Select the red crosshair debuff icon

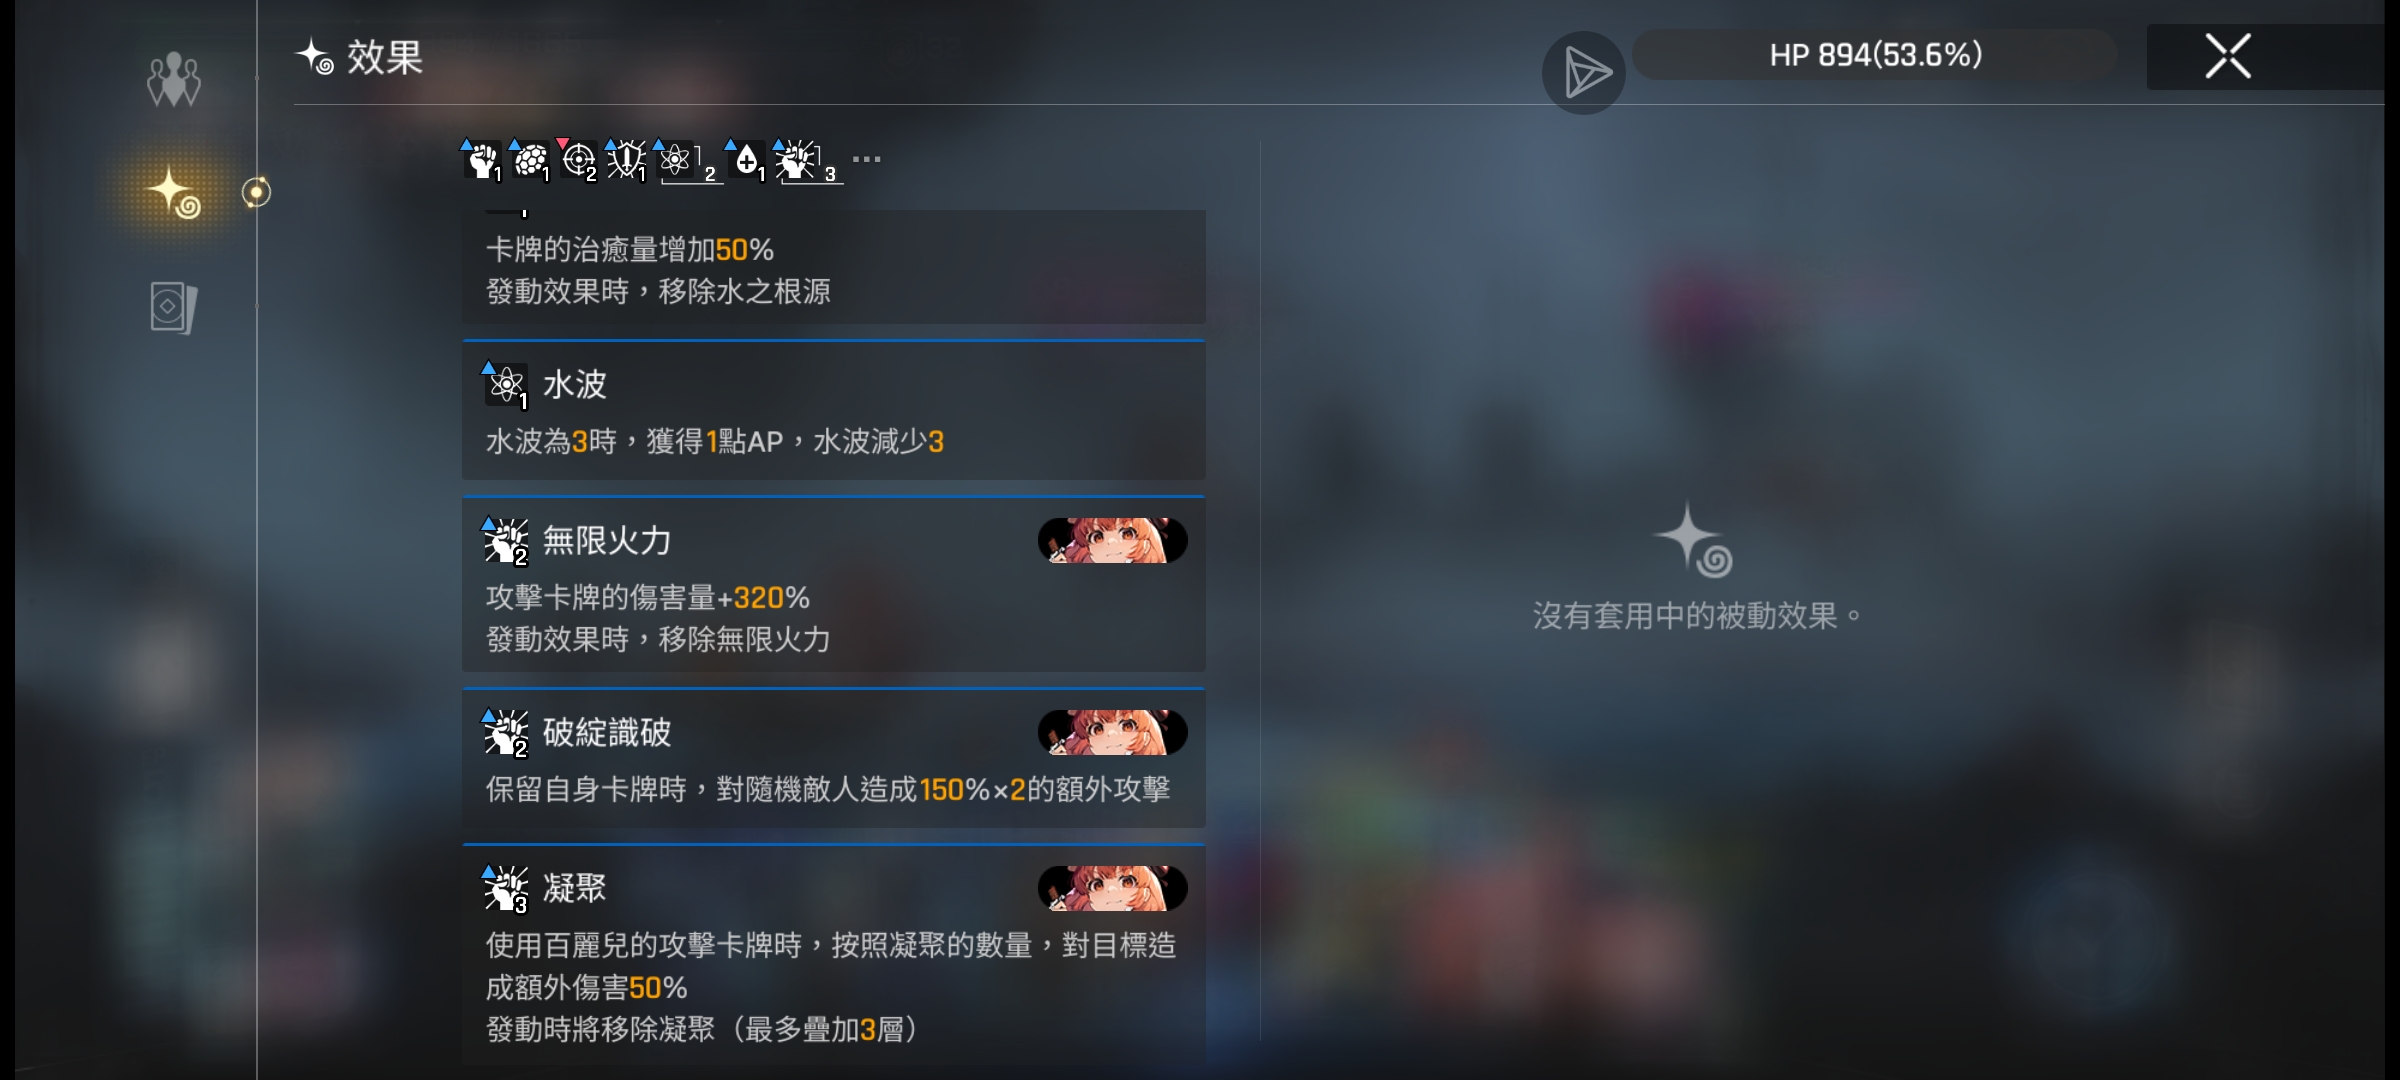pyautogui.click(x=578, y=160)
